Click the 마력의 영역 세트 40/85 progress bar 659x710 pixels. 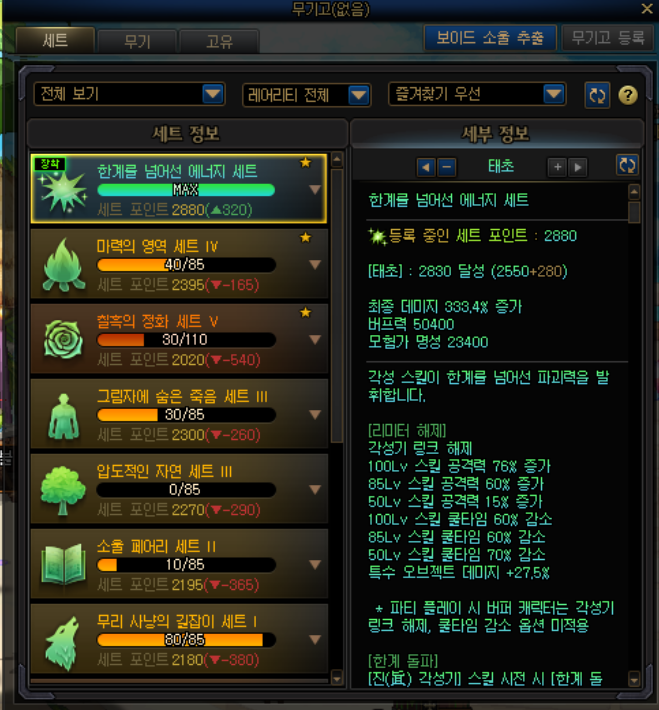point(186,264)
